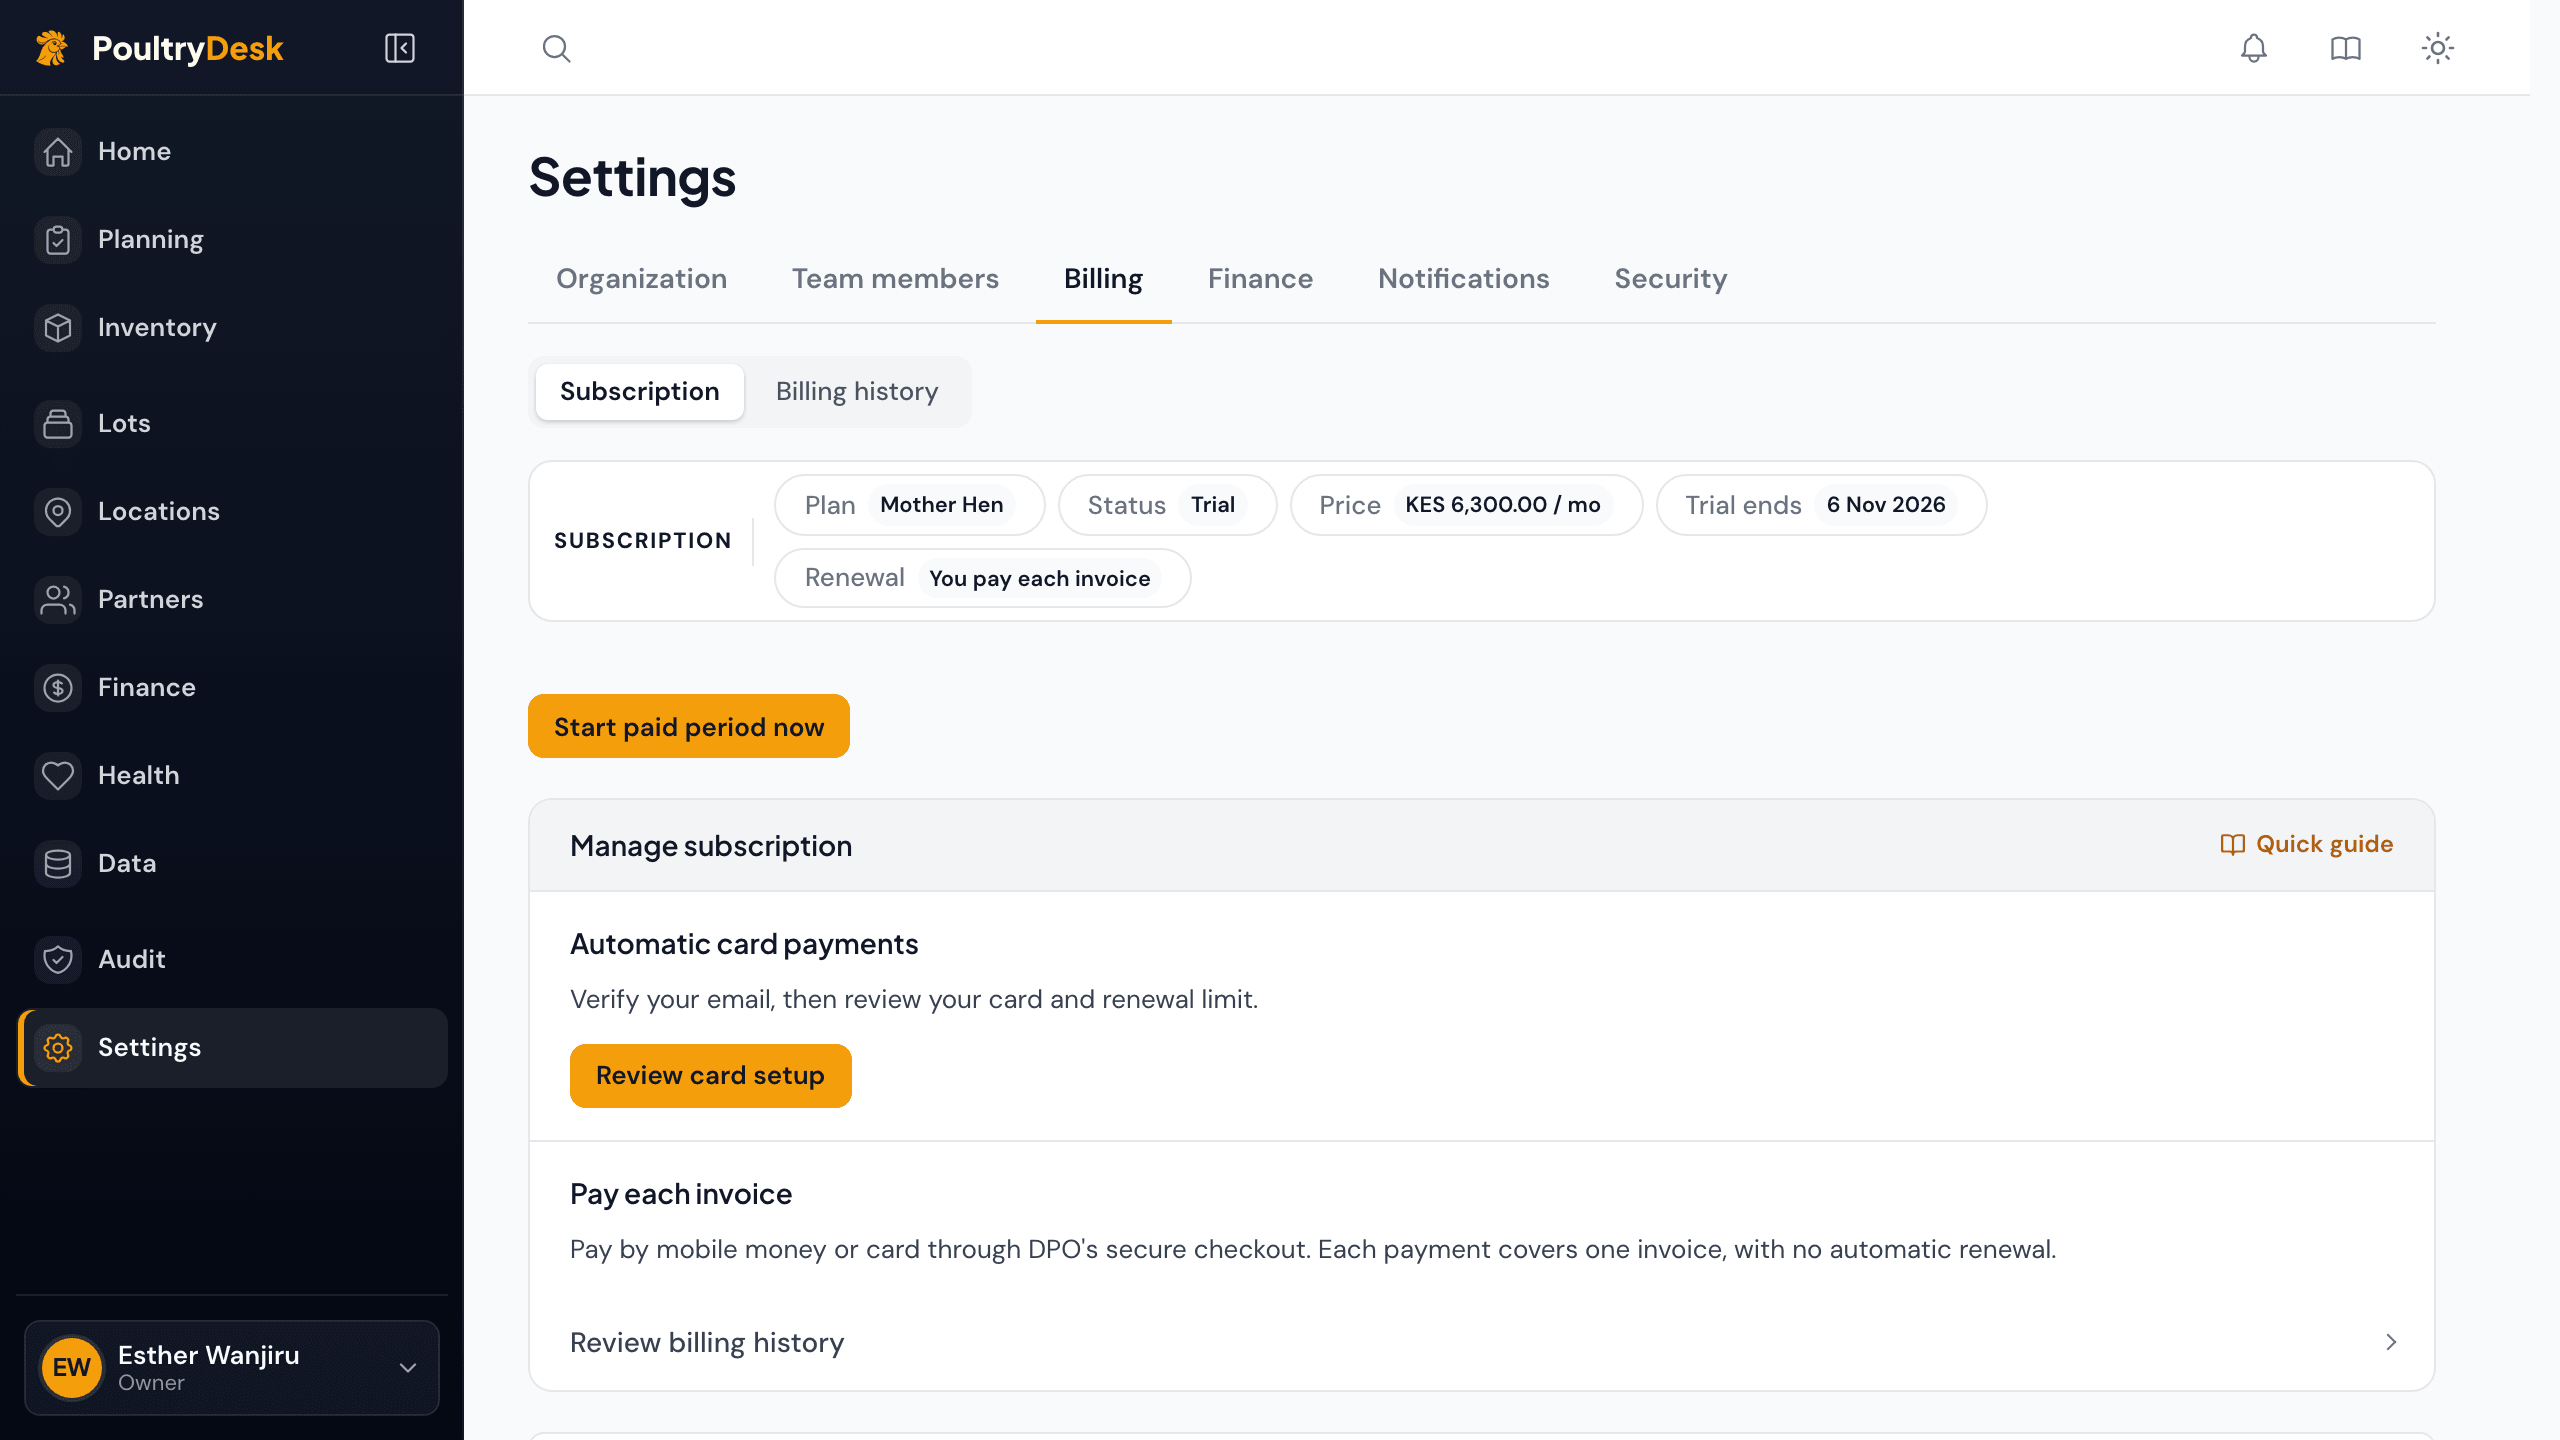
Task: Toggle light/dark theme sun icon
Action: click(2437, 48)
